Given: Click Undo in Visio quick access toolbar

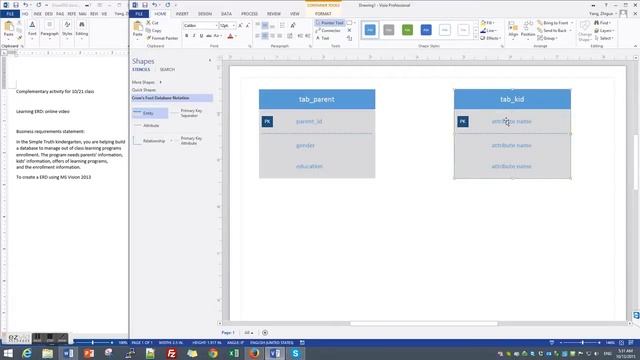Looking at the screenshot, I should coord(155,5).
